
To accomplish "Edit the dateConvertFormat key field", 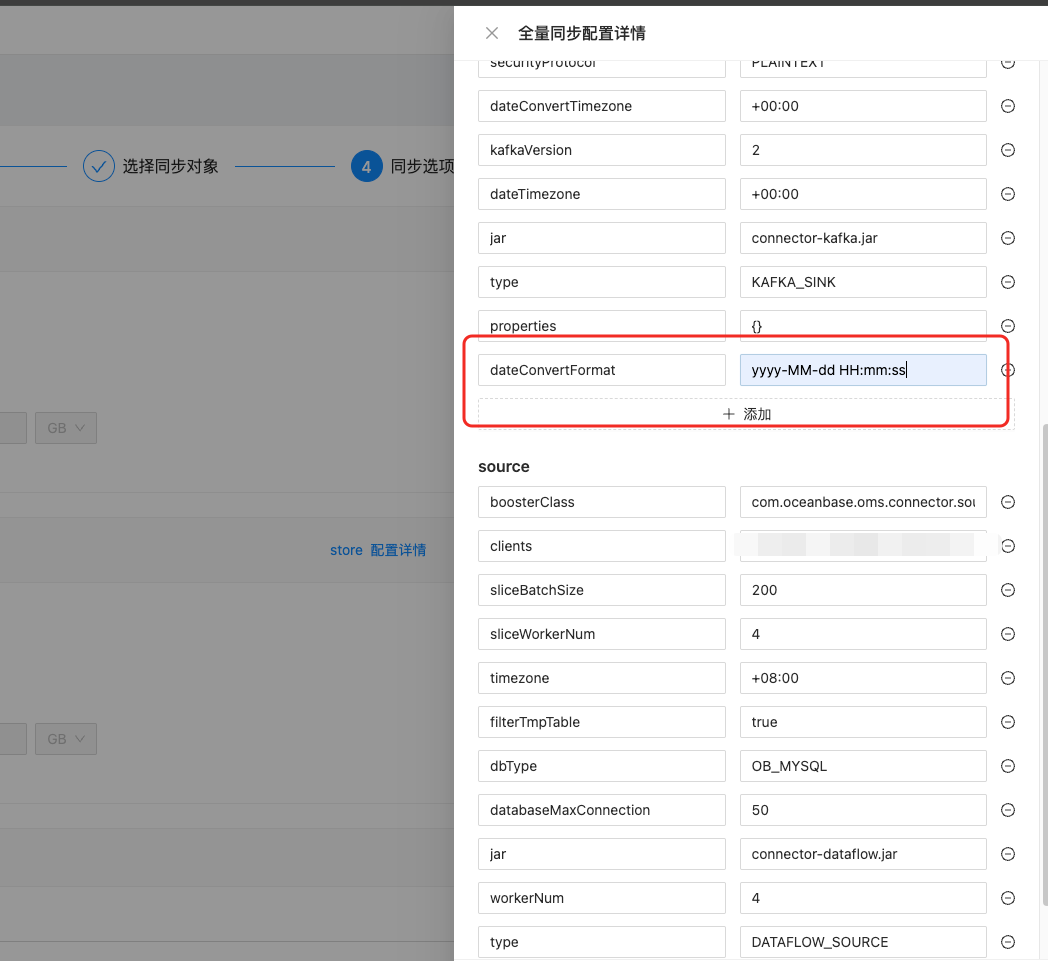I will click(x=602, y=370).
